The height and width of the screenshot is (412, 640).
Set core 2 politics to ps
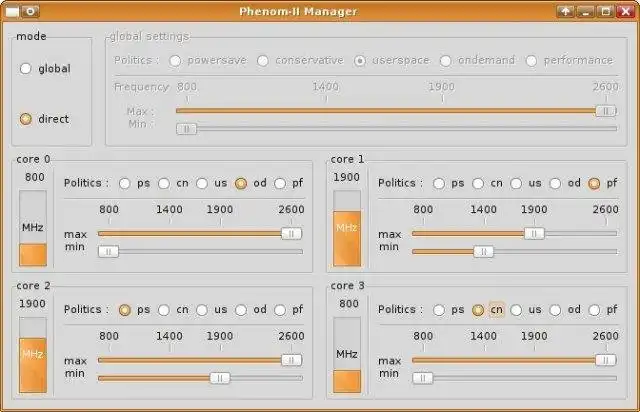tap(124, 310)
